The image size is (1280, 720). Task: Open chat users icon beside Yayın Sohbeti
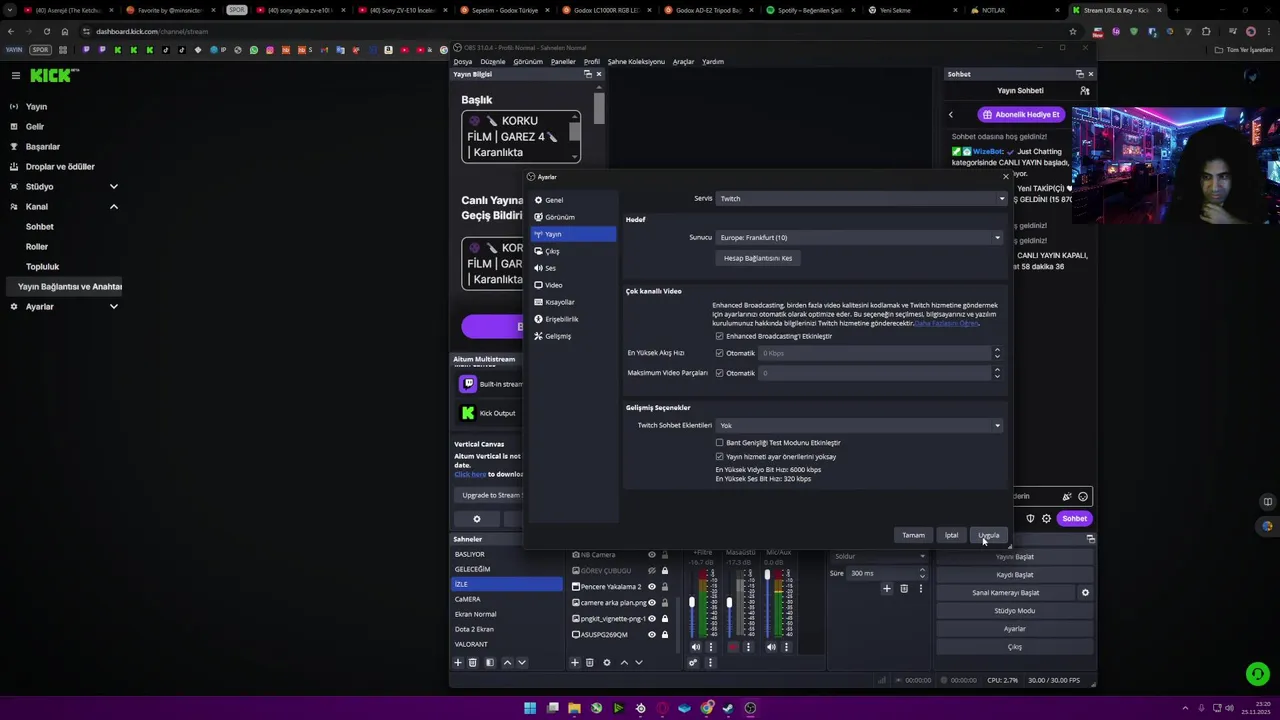click(x=1085, y=91)
